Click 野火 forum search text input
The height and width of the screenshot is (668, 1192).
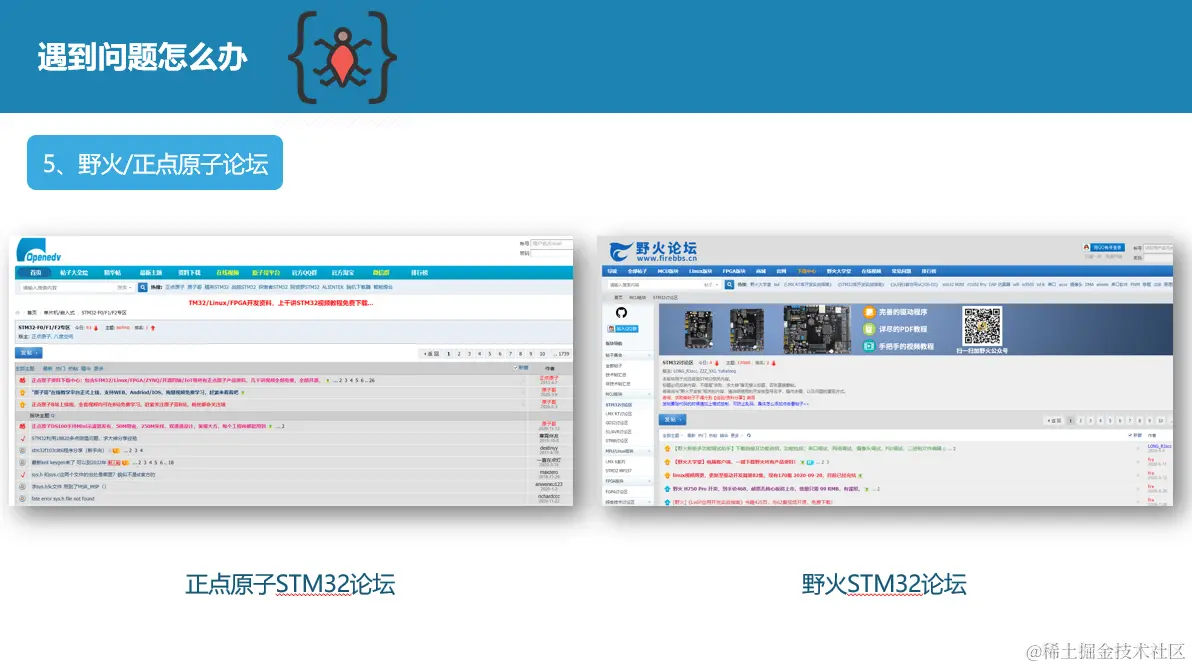click(x=654, y=284)
